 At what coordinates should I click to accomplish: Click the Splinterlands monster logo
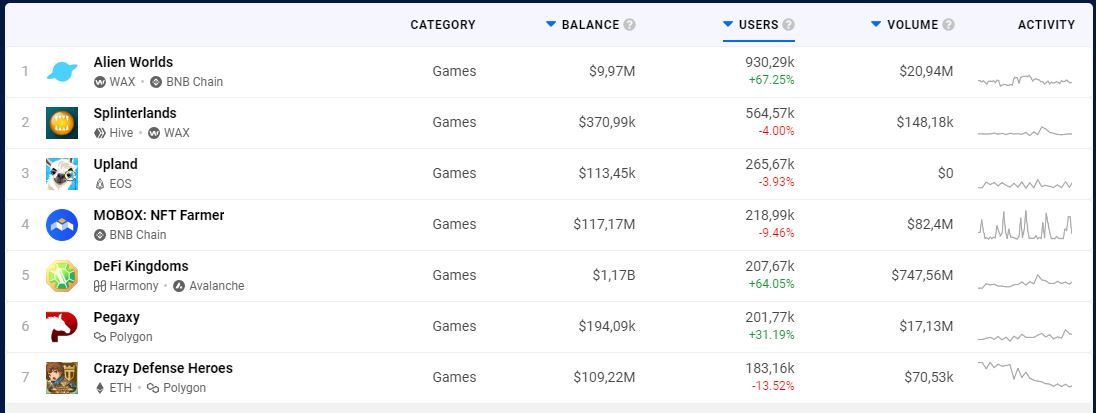(x=62, y=123)
